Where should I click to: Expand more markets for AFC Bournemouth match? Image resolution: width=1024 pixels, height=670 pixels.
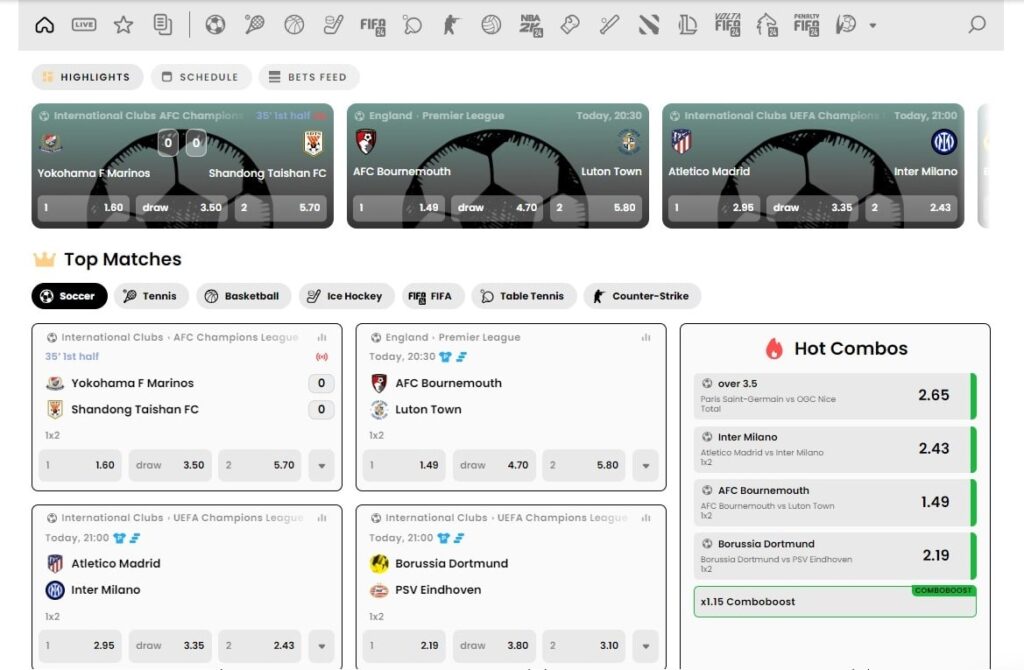tap(645, 465)
